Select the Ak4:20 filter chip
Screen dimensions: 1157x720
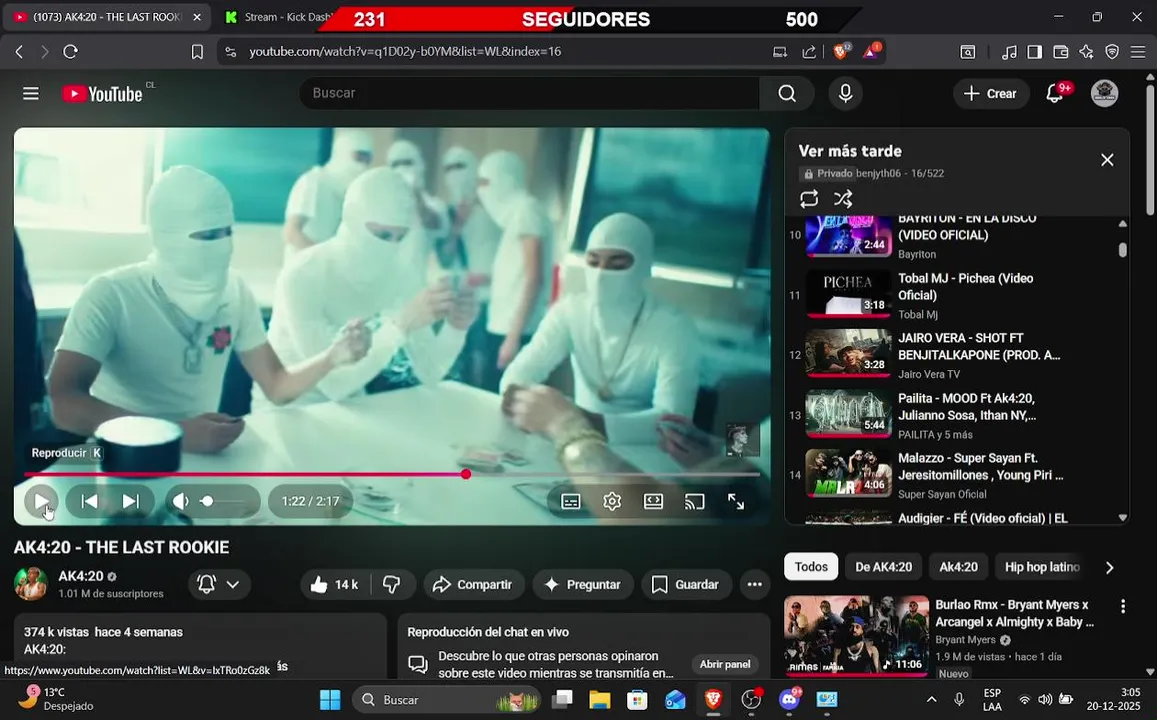(958, 567)
